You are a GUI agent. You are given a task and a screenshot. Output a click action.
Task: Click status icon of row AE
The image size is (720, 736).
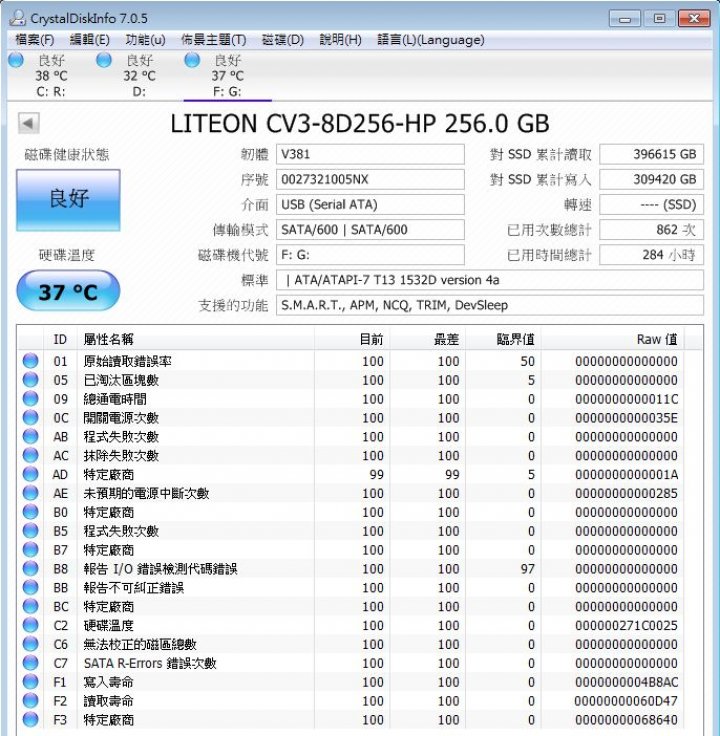[31, 493]
